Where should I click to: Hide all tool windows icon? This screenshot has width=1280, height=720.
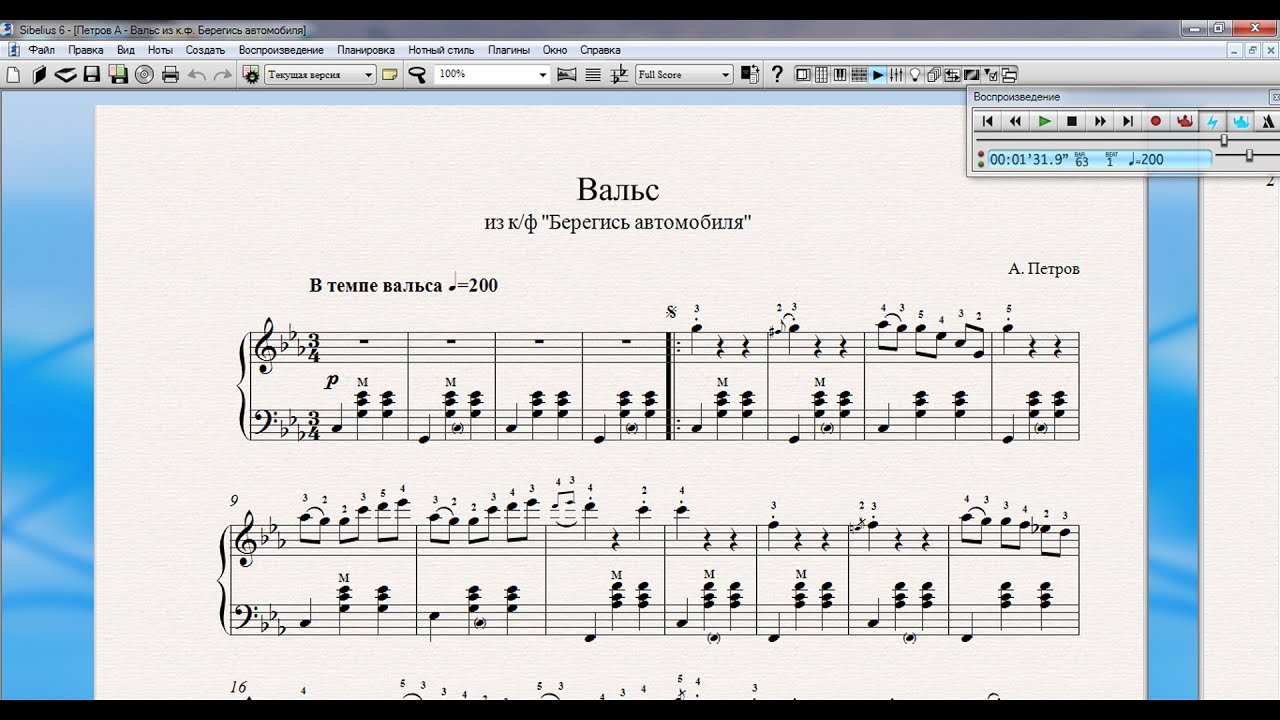[x=1008, y=74]
